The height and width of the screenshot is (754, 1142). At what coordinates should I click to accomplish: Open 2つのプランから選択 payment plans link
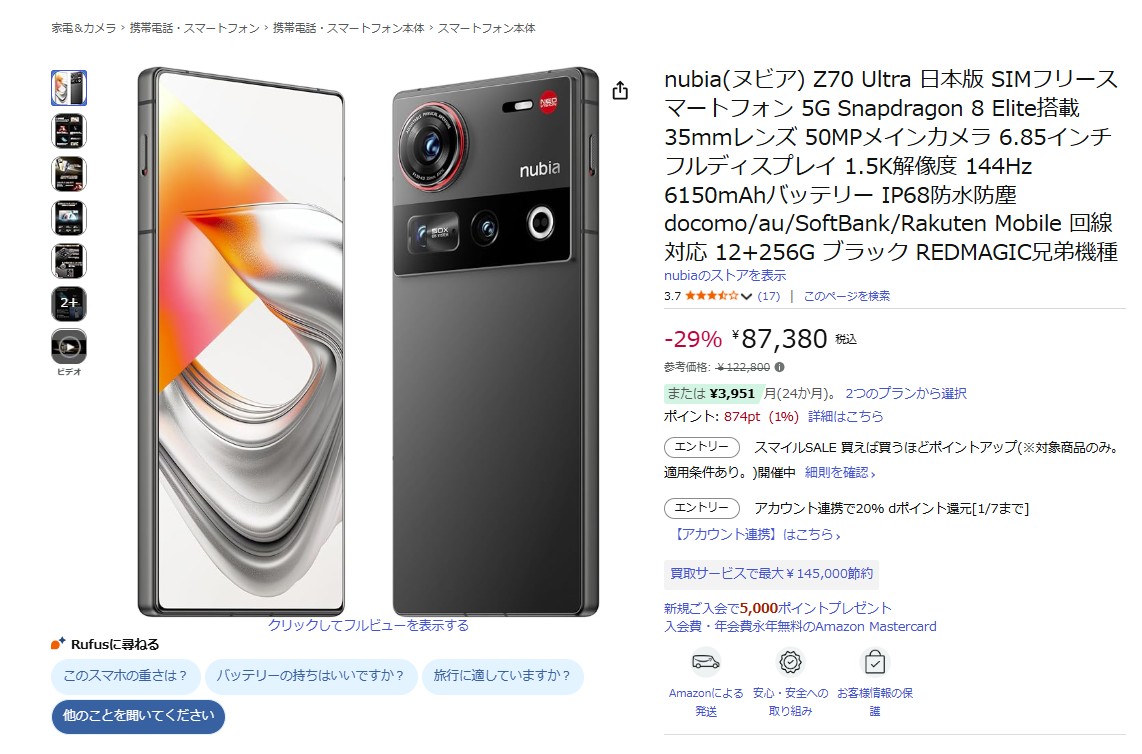[906, 393]
